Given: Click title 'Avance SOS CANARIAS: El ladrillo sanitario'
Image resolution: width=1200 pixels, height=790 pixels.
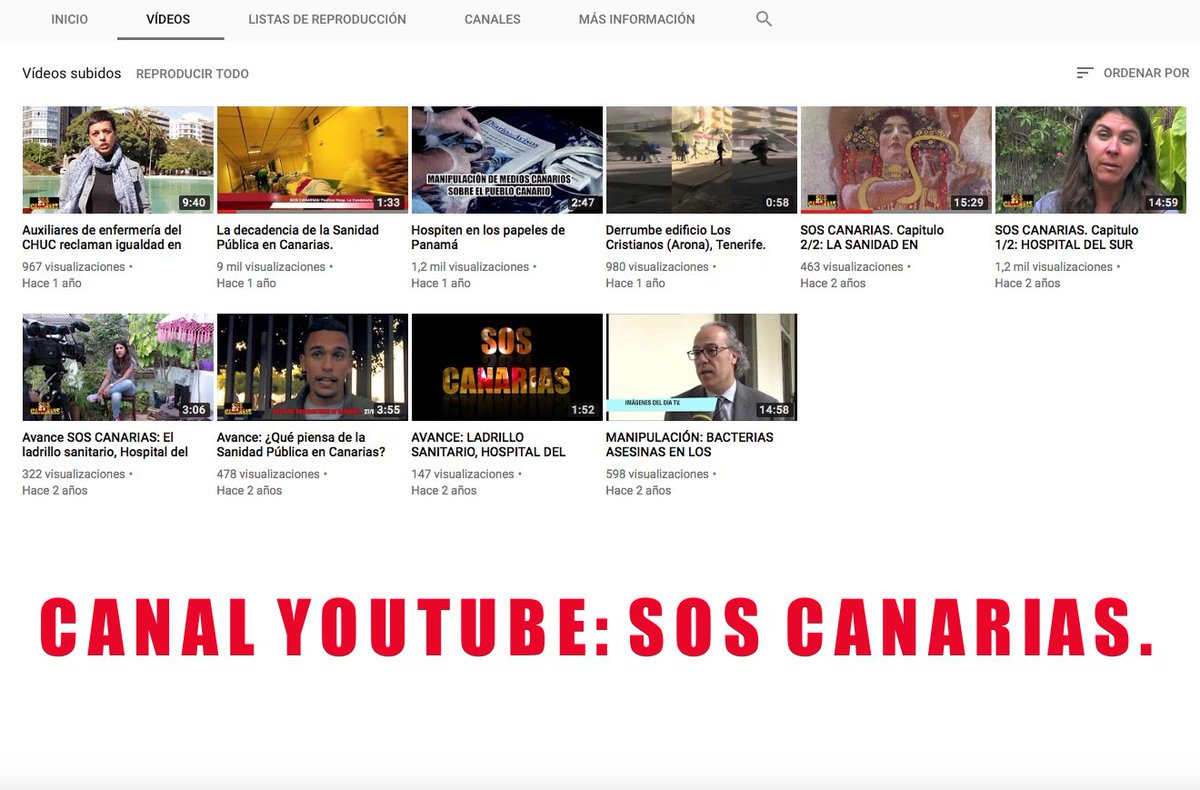Looking at the screenshot, I should [105, 445].
